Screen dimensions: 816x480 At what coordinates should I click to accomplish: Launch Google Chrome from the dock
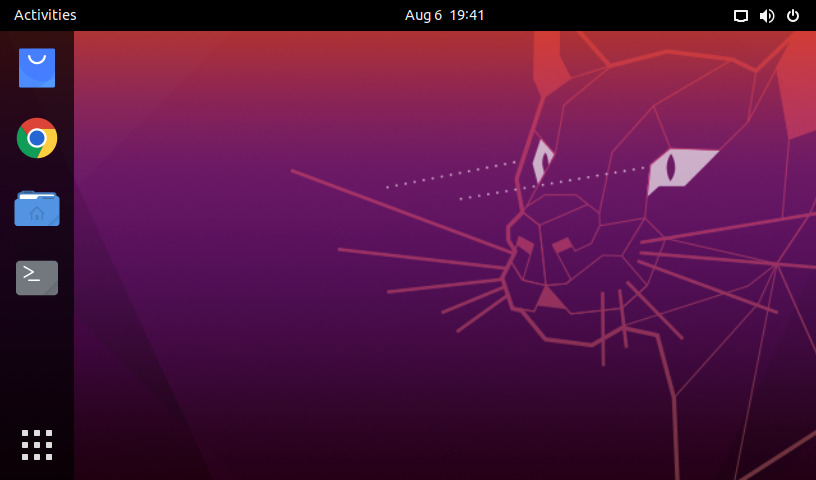37,138
